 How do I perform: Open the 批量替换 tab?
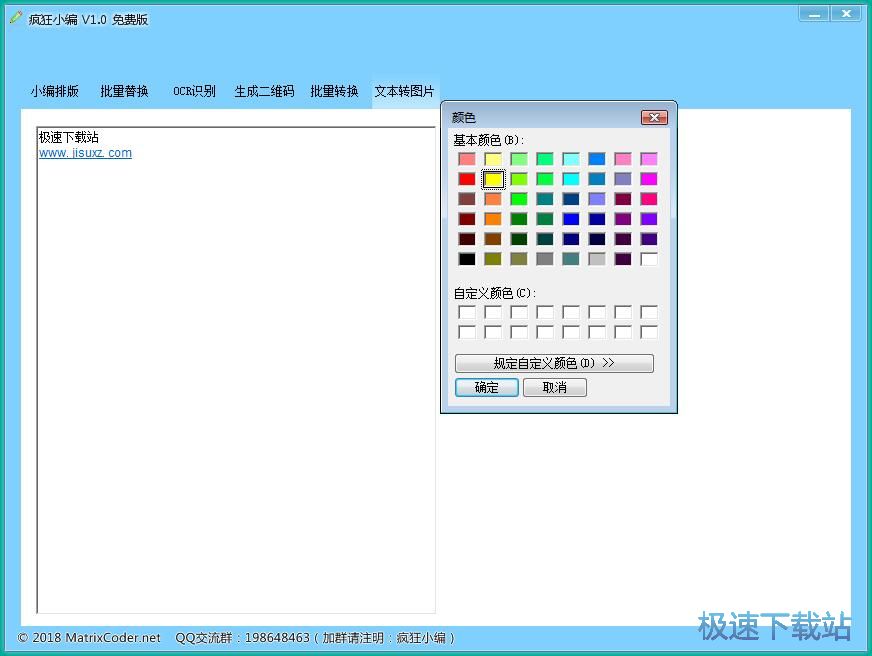pos(123,90)
